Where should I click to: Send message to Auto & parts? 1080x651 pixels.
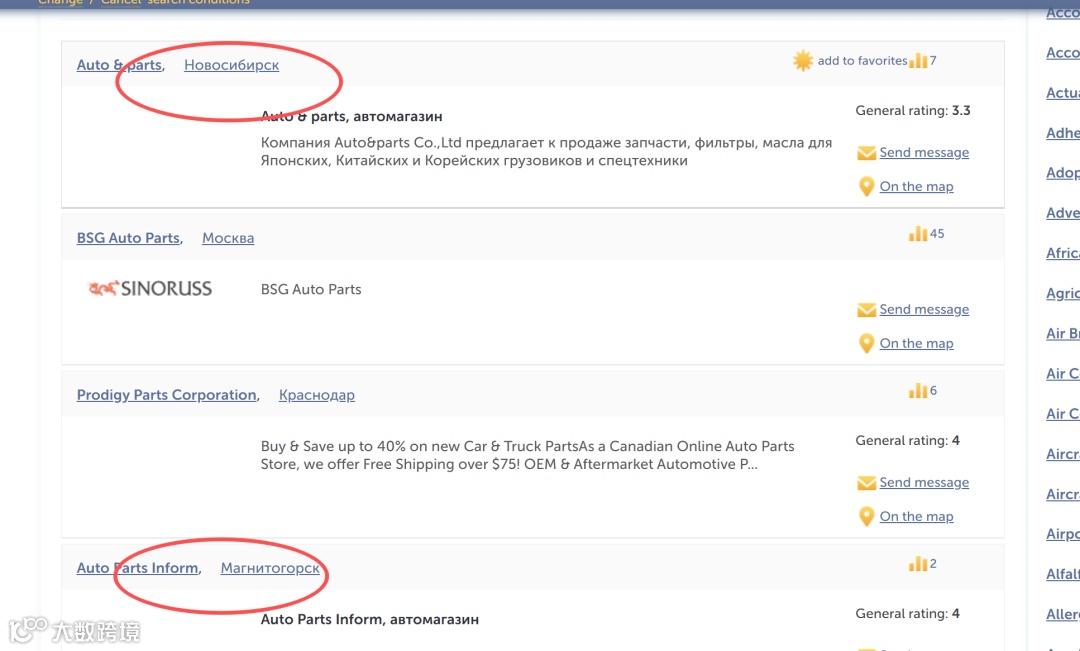[924, 152]
